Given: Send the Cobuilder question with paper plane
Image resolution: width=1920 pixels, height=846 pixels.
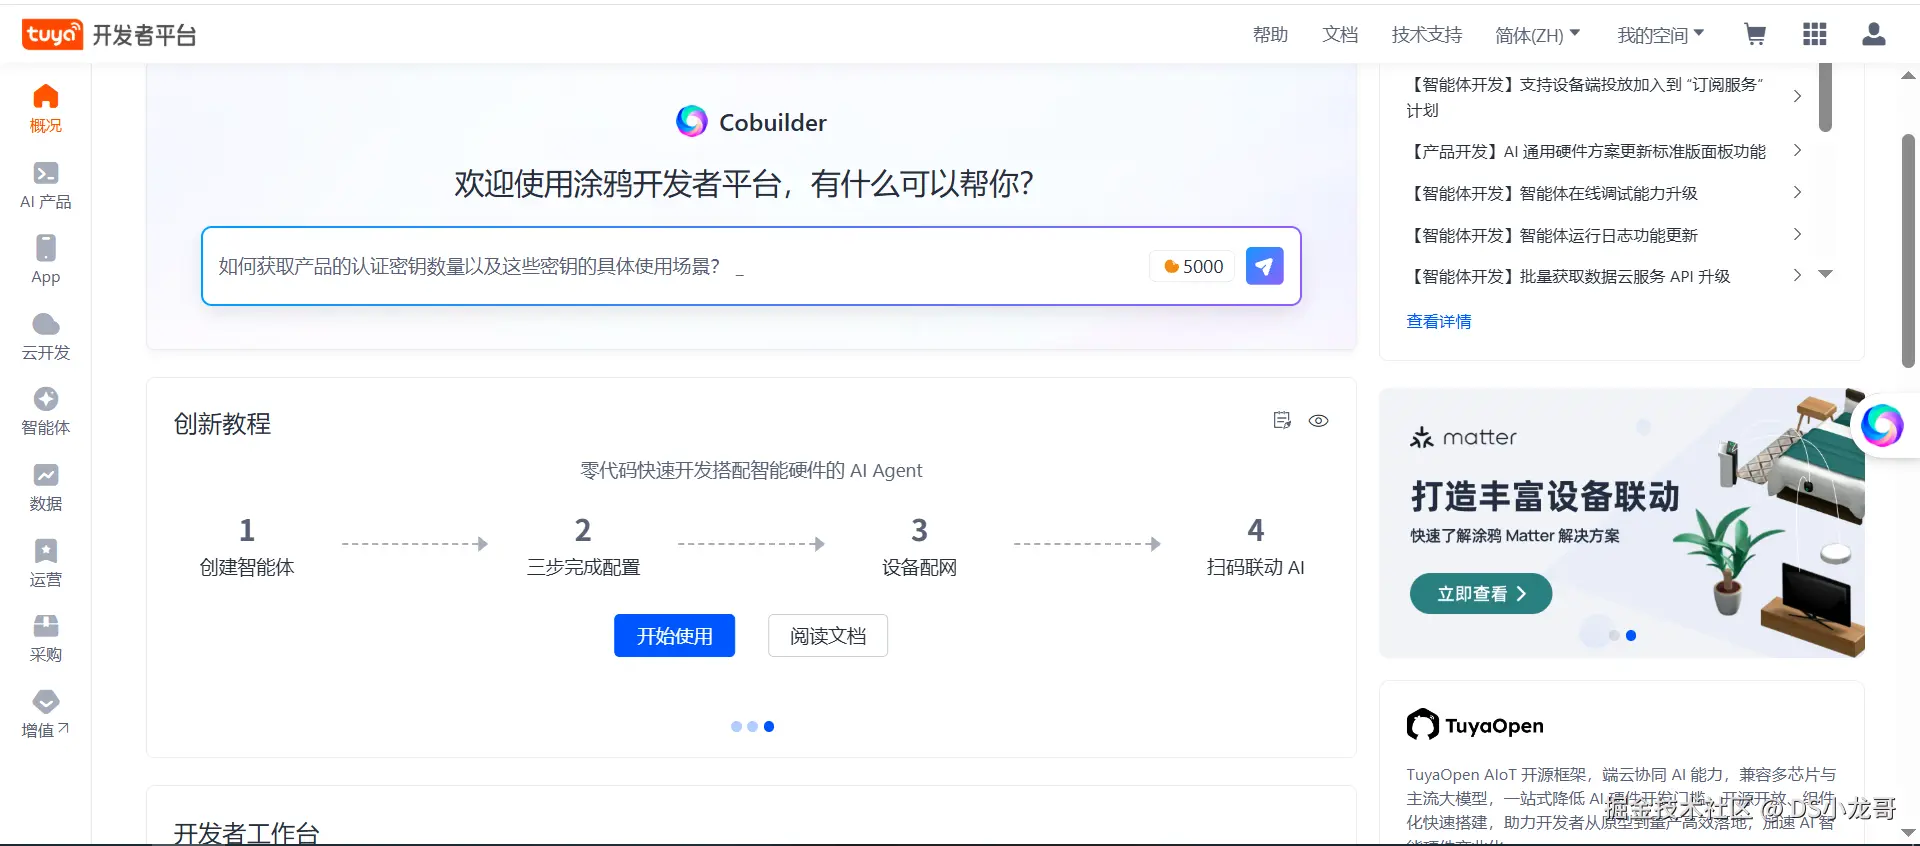Looking at the screenshot, I should click(x=1264, y=266).
